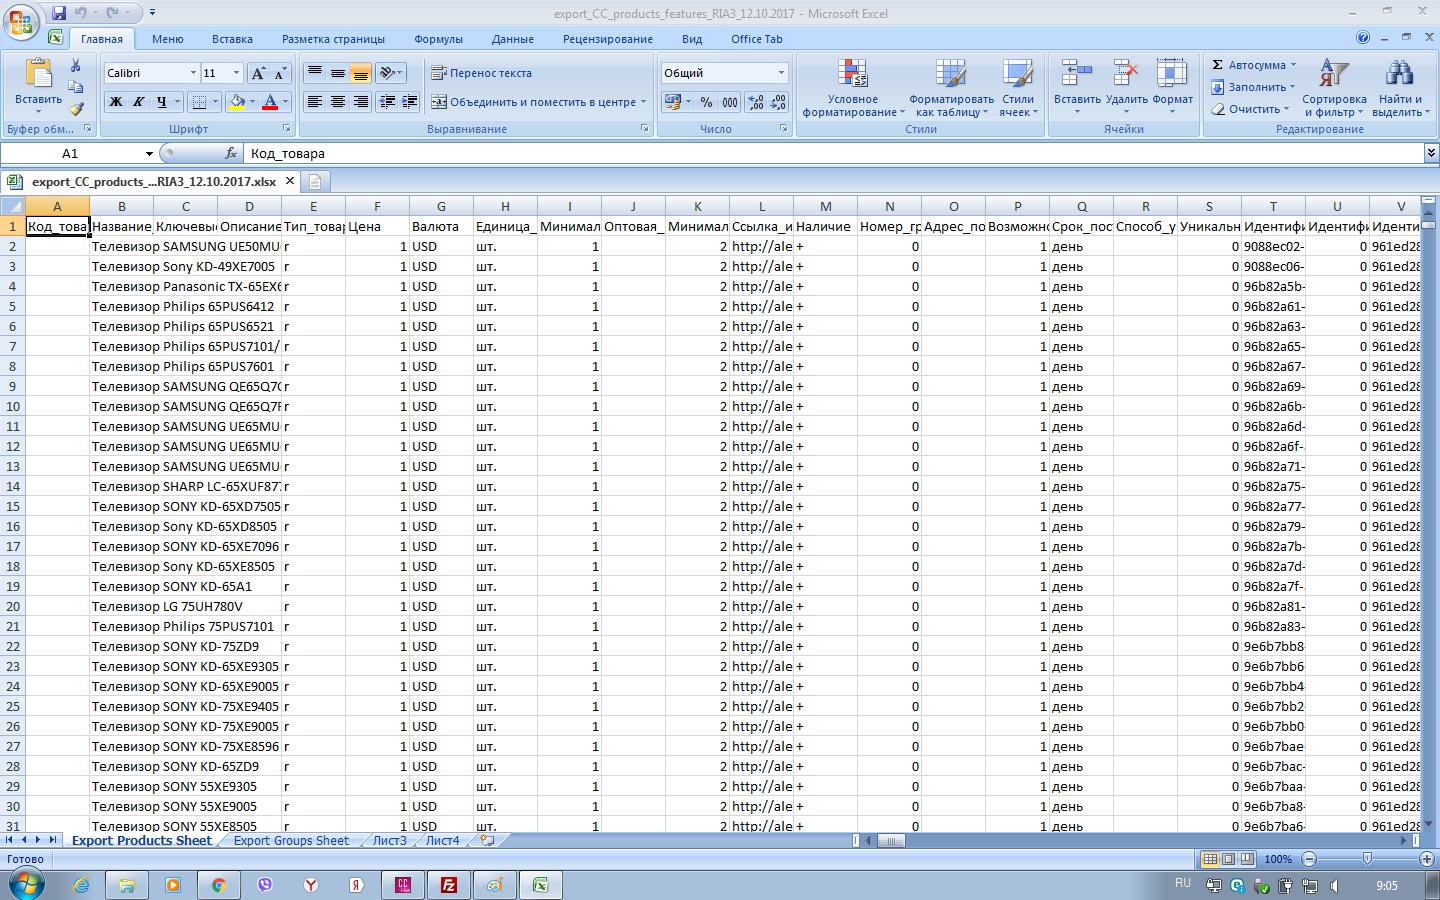Toggle italic (К) formatting

(139, 102)
